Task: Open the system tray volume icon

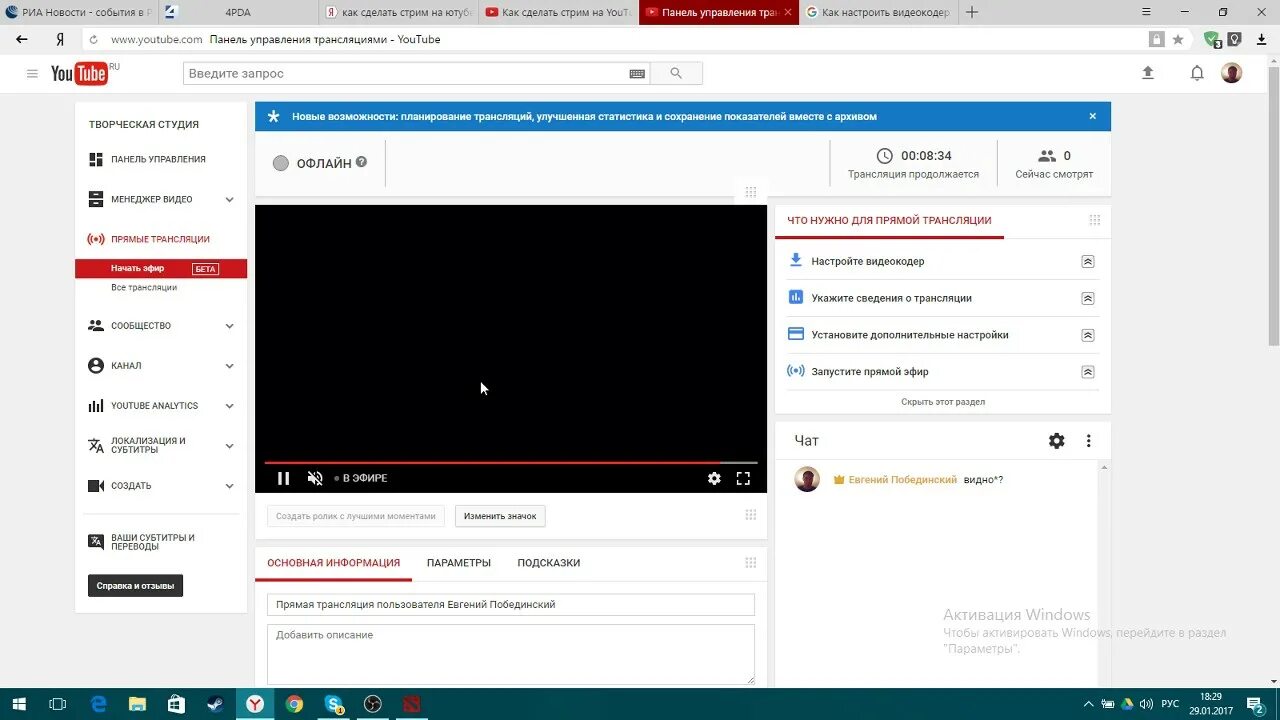Action: [1146, 704]
